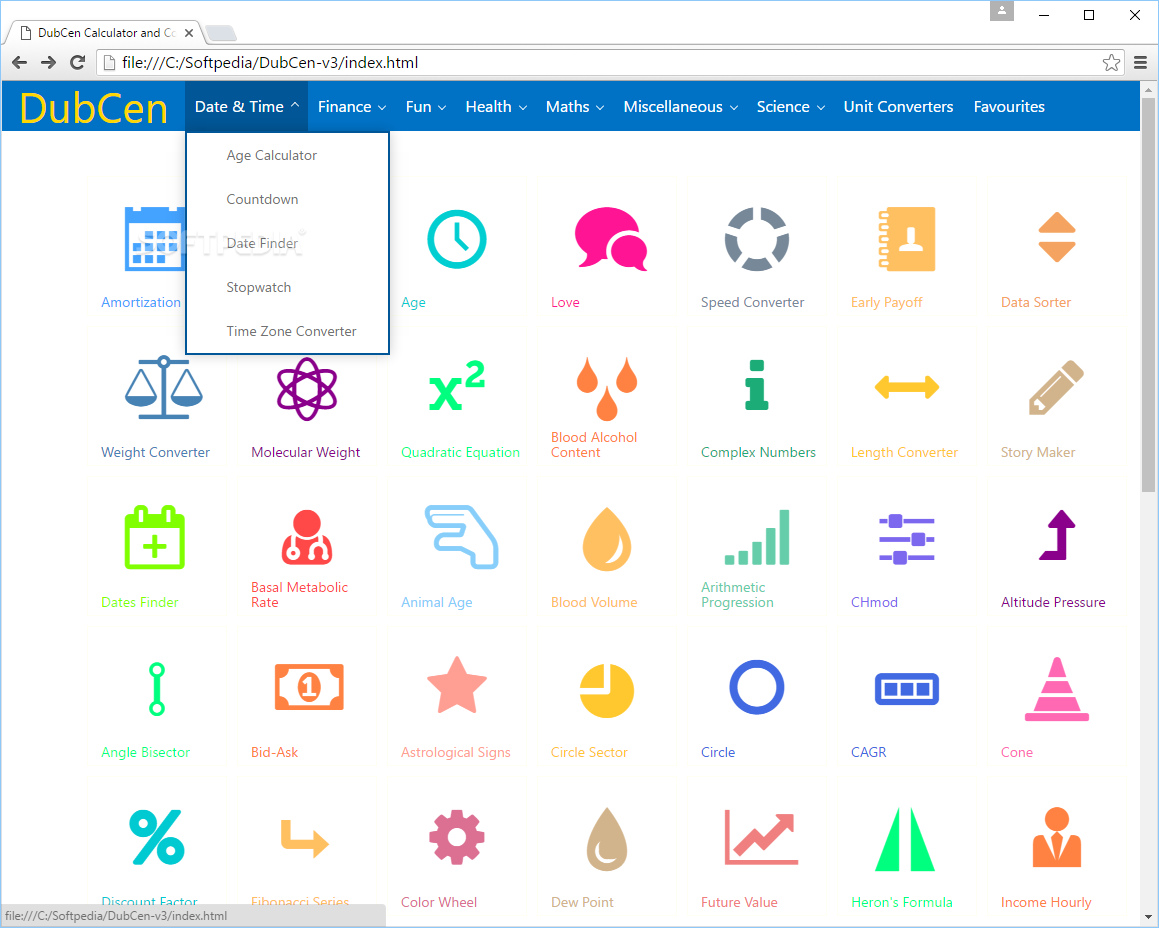Select Time Zone Converter from the dropdown
The height and width of the screenshot is (928, 1159).
point(288,331)
